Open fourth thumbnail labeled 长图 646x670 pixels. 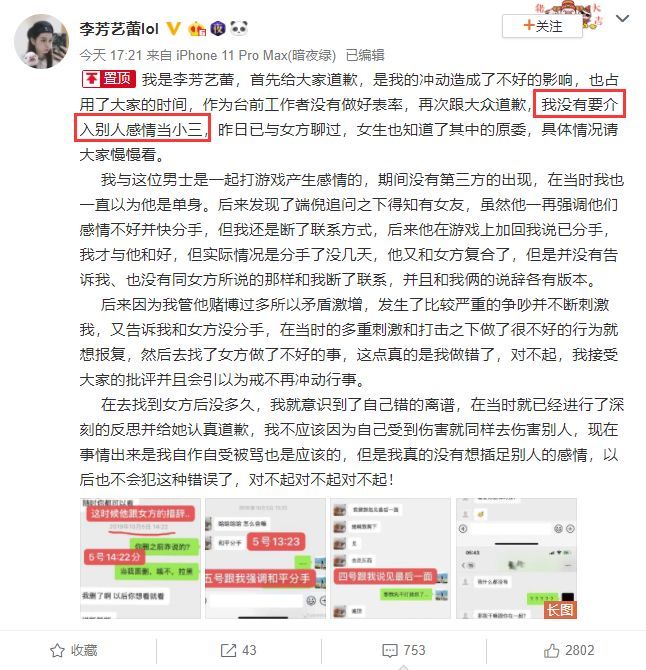pos(516,558)
